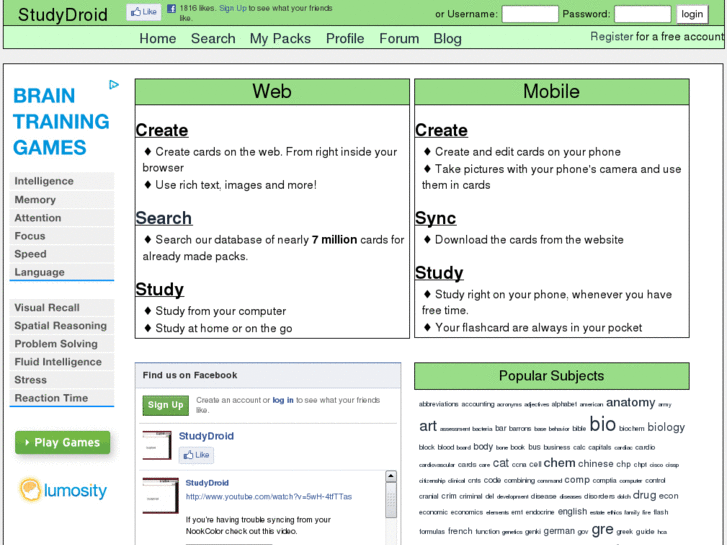Open the Web section Create heading

tap(162, 130)
